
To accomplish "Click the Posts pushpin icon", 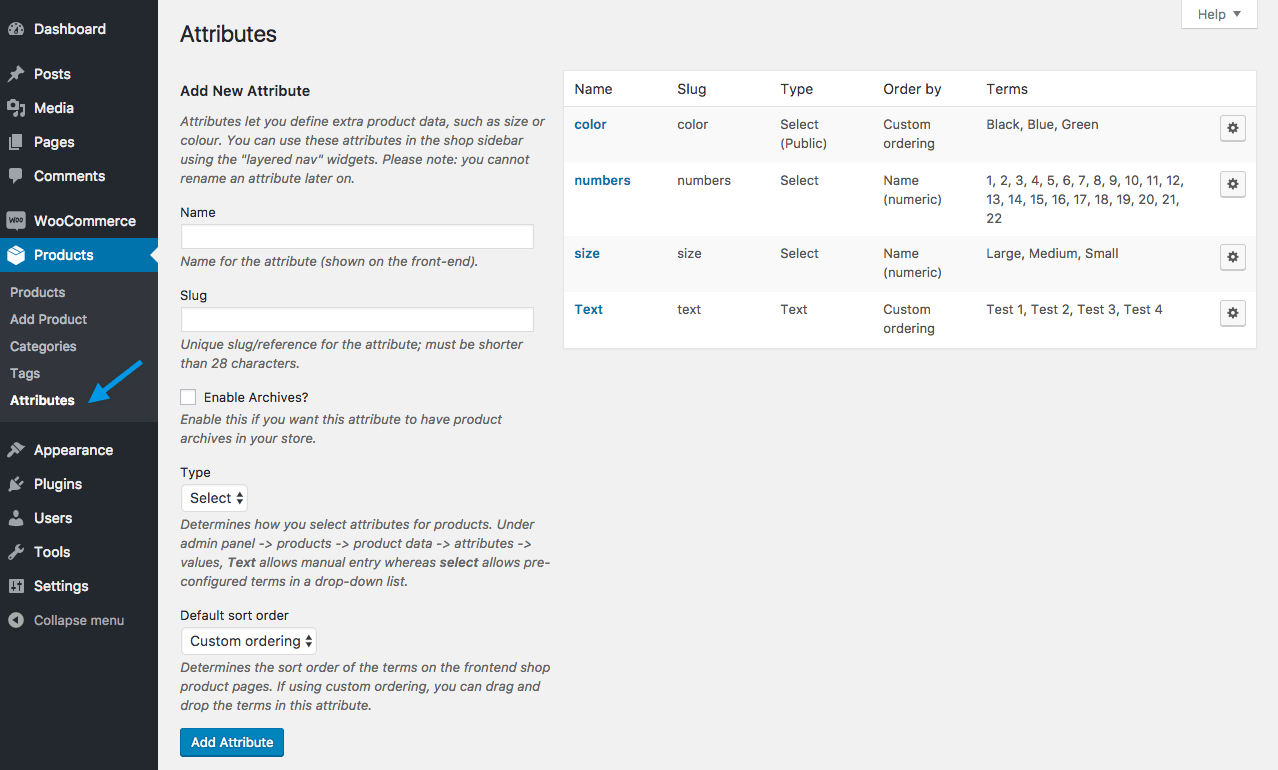I will 16,74.
